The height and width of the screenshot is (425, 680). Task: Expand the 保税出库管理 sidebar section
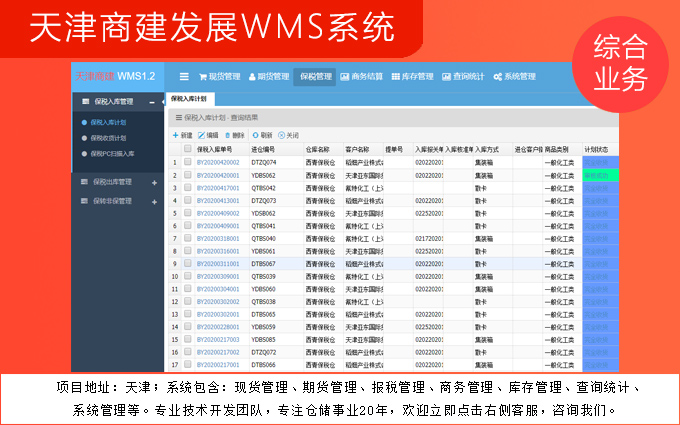point(153,183)
